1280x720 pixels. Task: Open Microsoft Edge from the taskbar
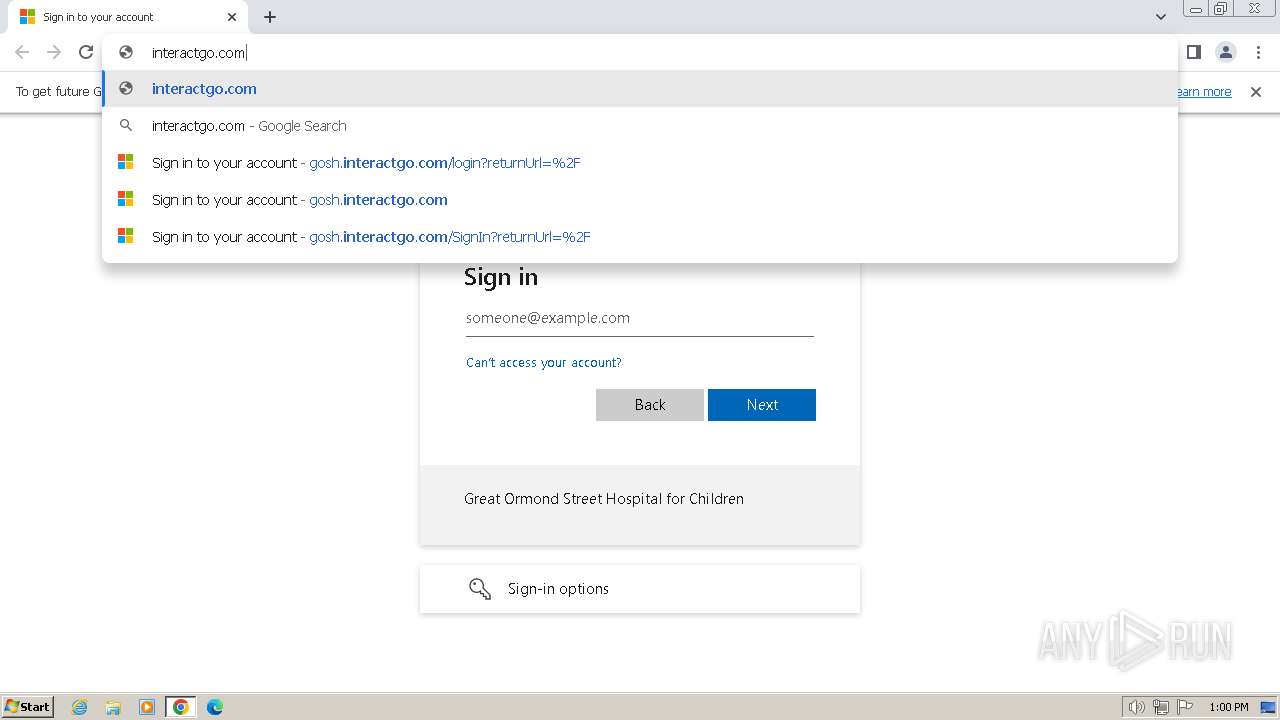(x=215, y=707)
